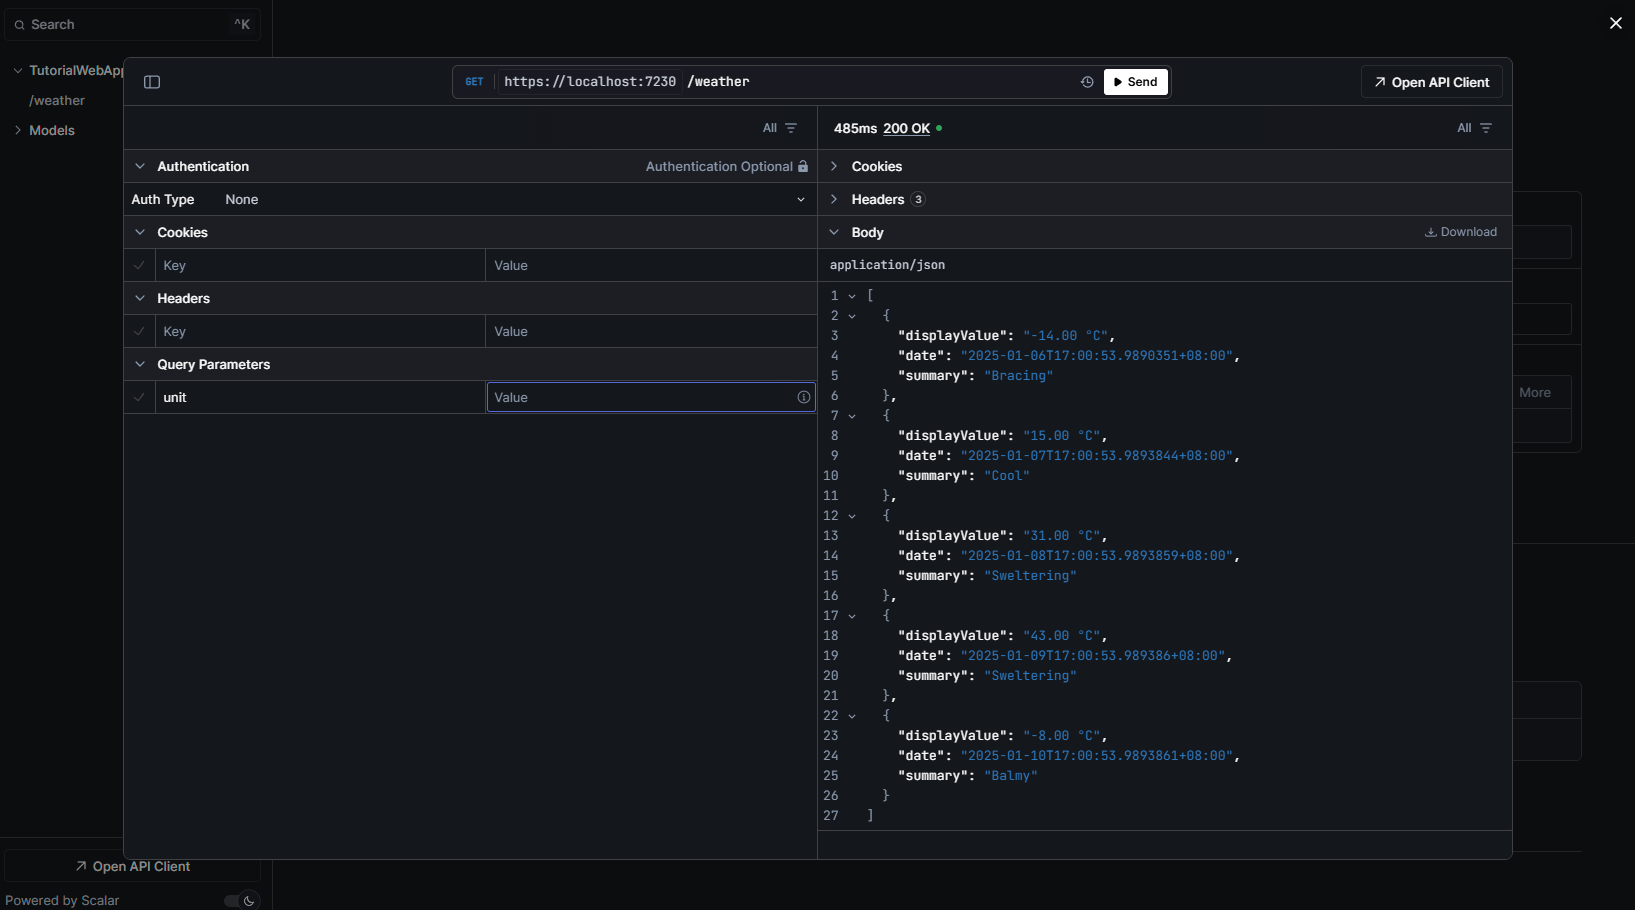Toggle the sidebar panel icon
This screenshot has height=910, width=1635.
pos(152,82)
